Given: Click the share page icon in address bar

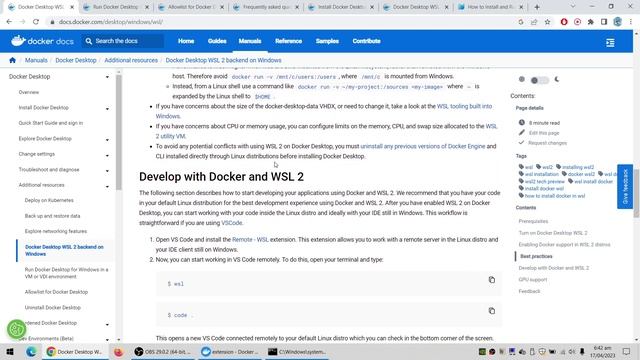Looking at the screenshot, I should point(534,22).
